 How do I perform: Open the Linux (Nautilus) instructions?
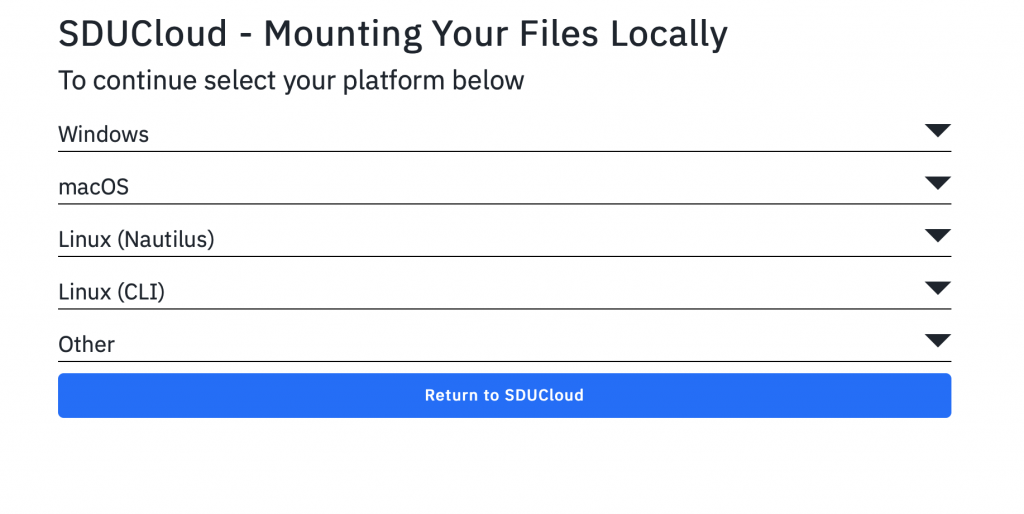[x=504, y=239]
